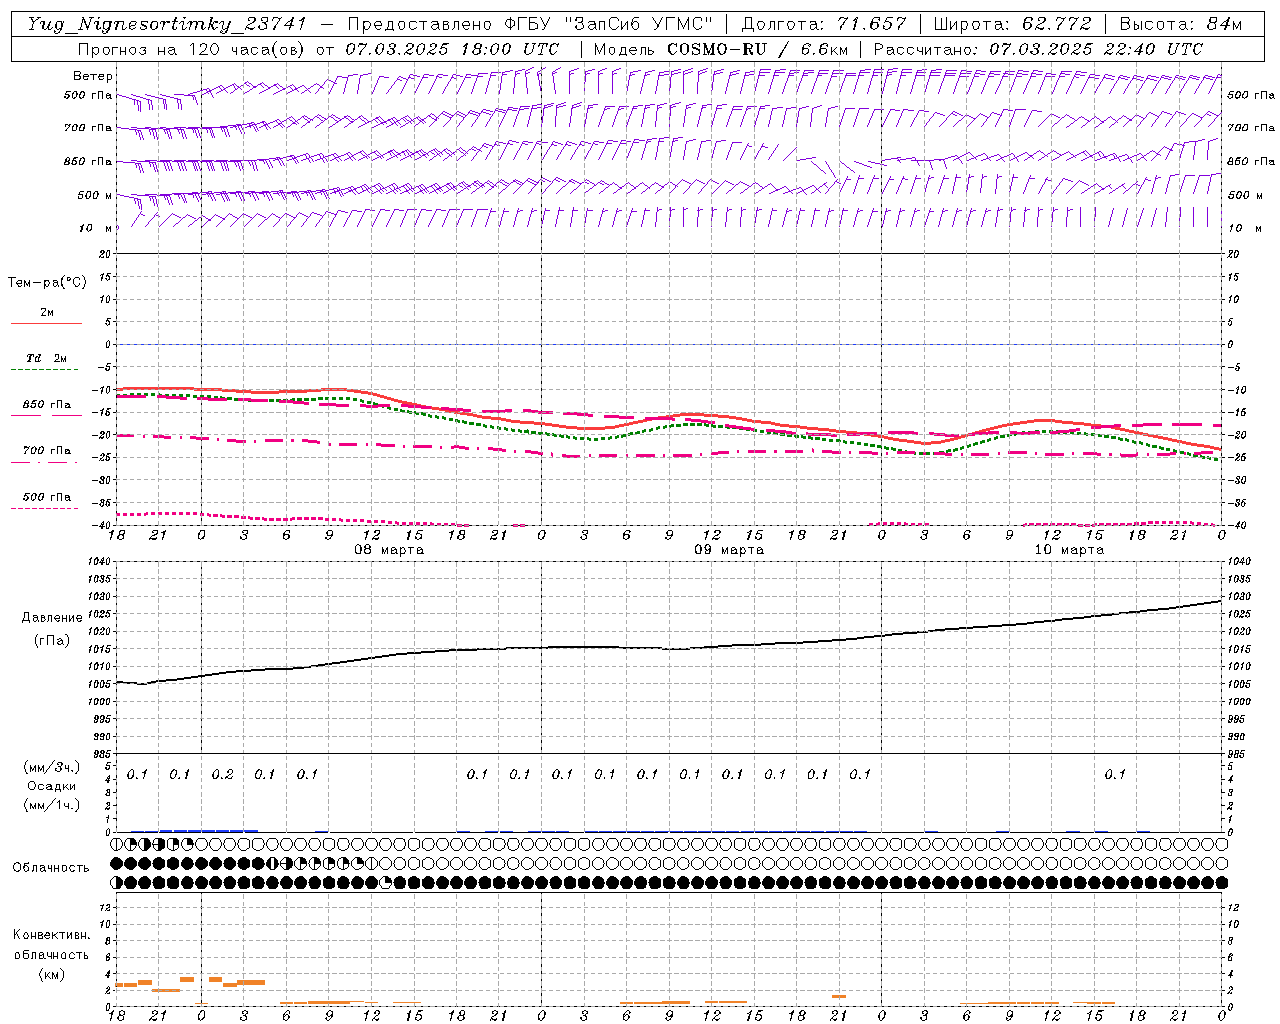Viewport: 1280px width, 1024px height.
Task: Click the Td 2м dew point legend entry
Action: tap(47, 360)
